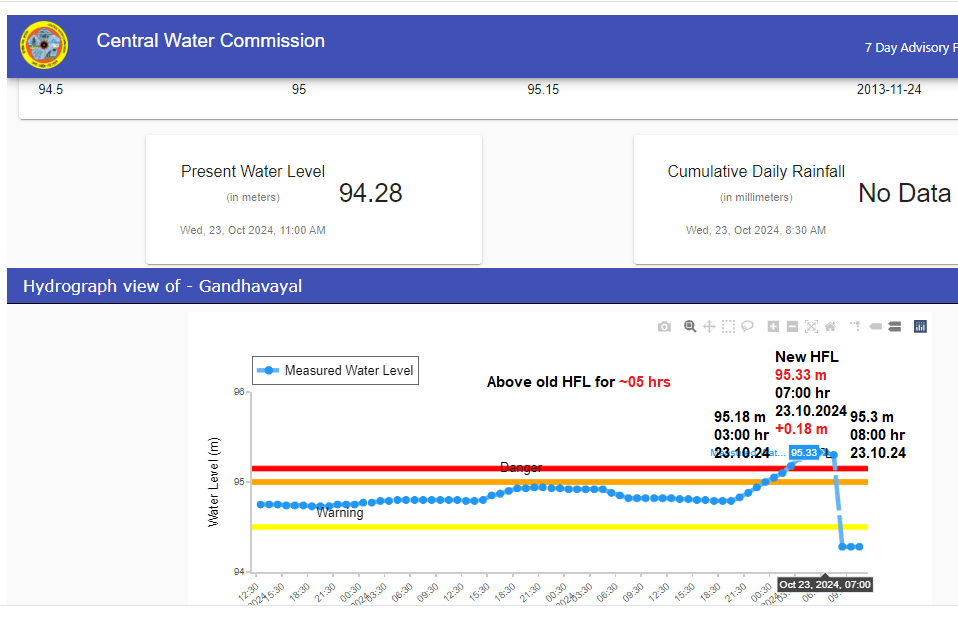The height and width of the screenshot is (632, 958).
Task: Enable compare data on hover
Action: [x=894, y=326]
